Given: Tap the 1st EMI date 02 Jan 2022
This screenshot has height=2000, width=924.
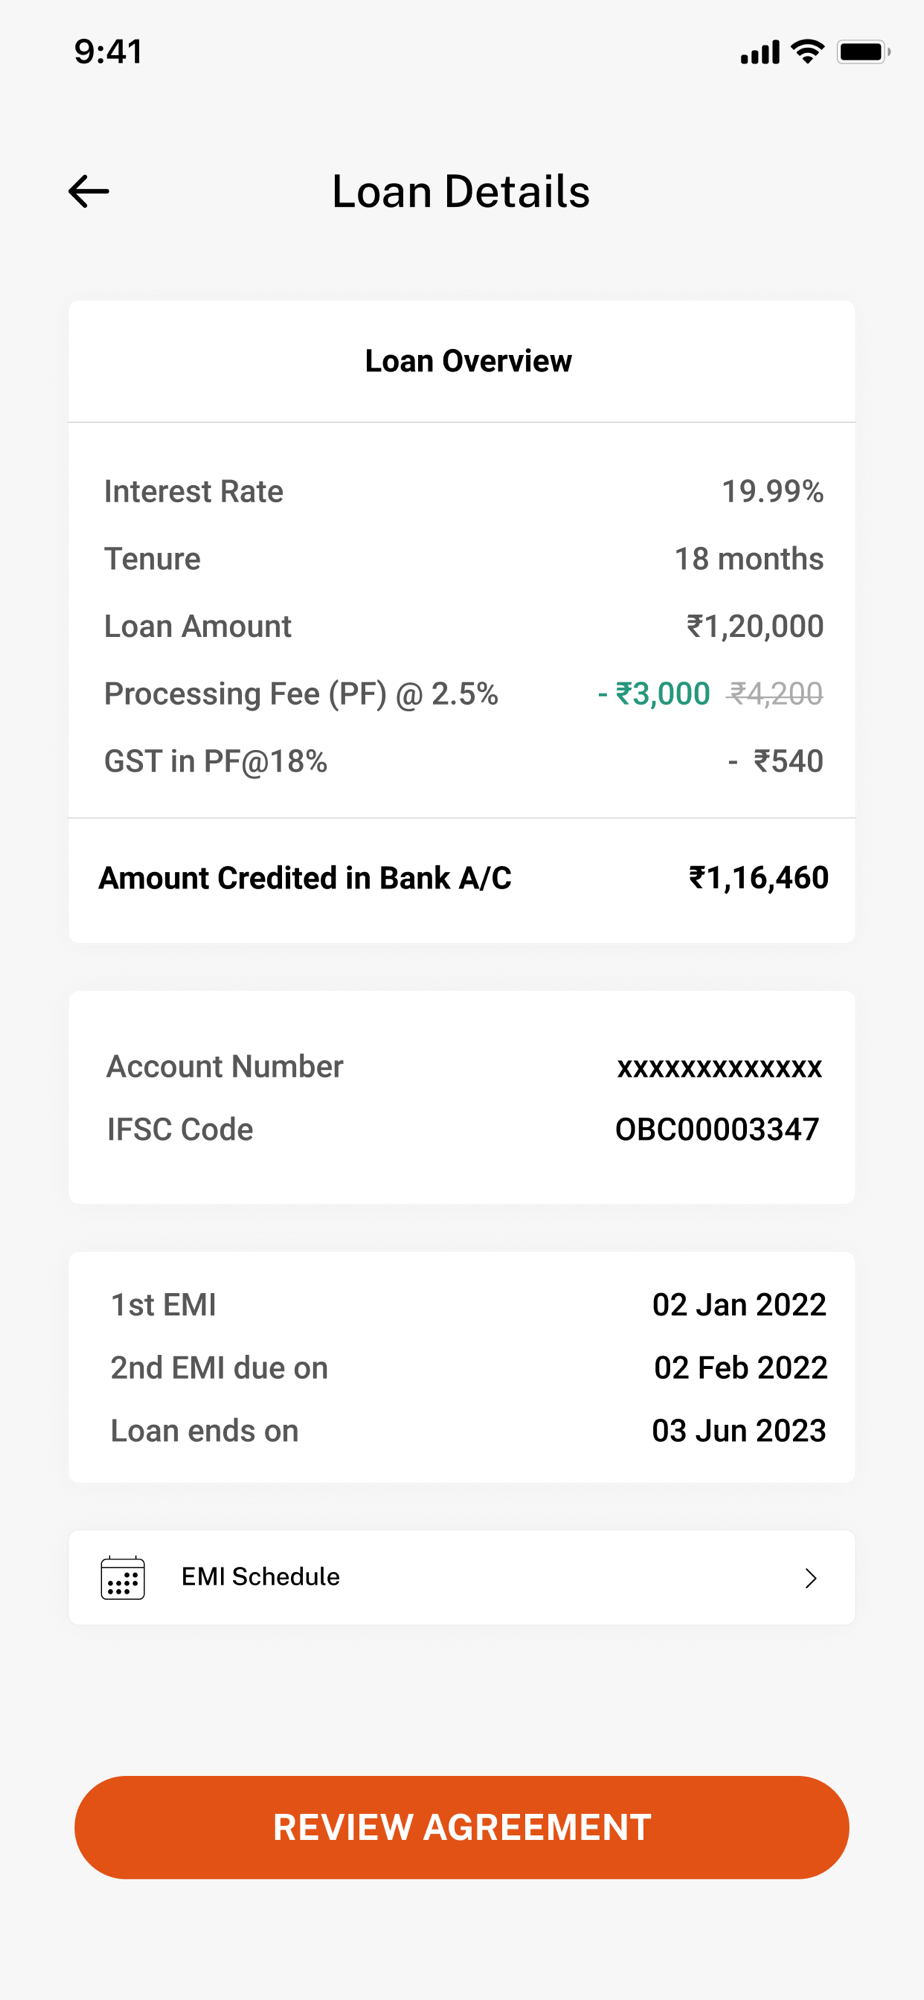Looking at the screenshot, I should pyautogui.click(x=739, y=1305).
